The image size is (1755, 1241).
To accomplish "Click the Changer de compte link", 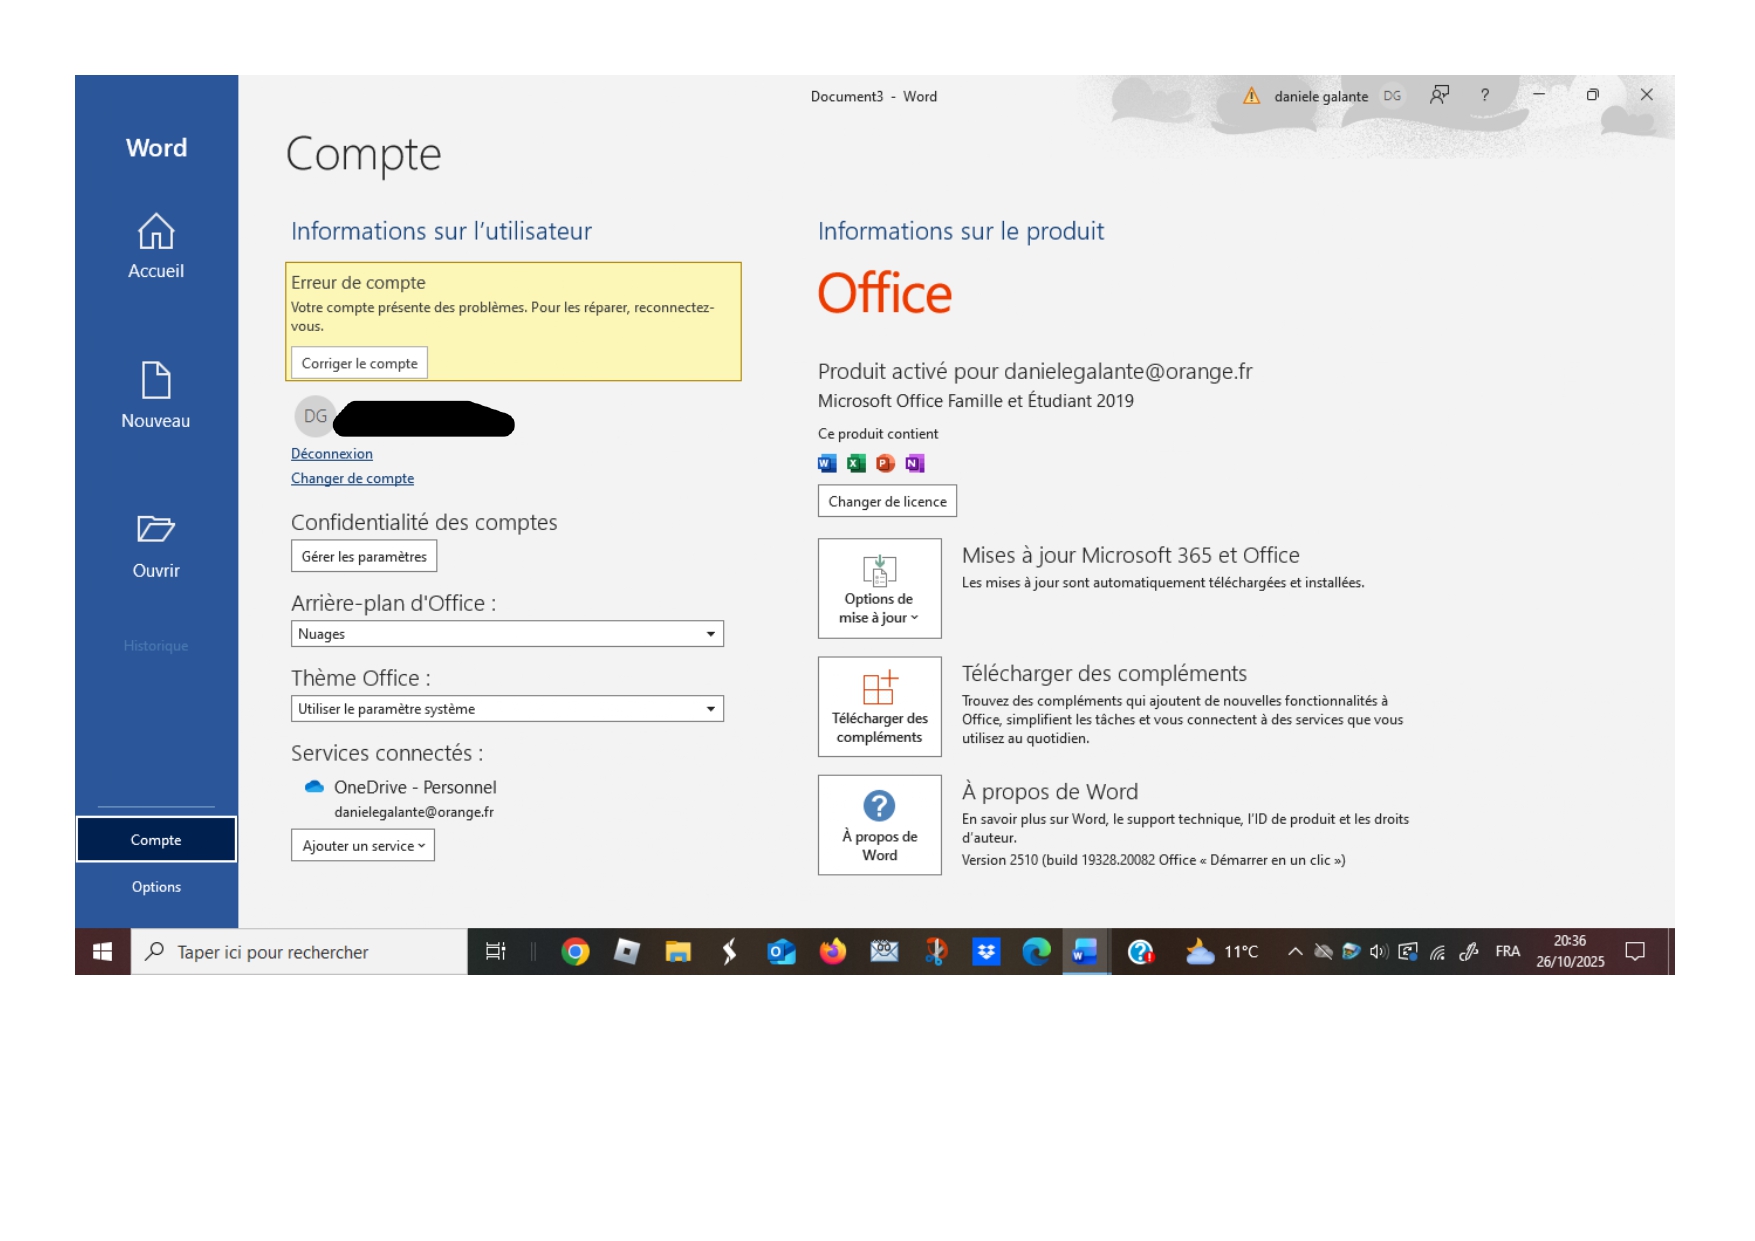I will pyautogui.click(x=352, y=479).
